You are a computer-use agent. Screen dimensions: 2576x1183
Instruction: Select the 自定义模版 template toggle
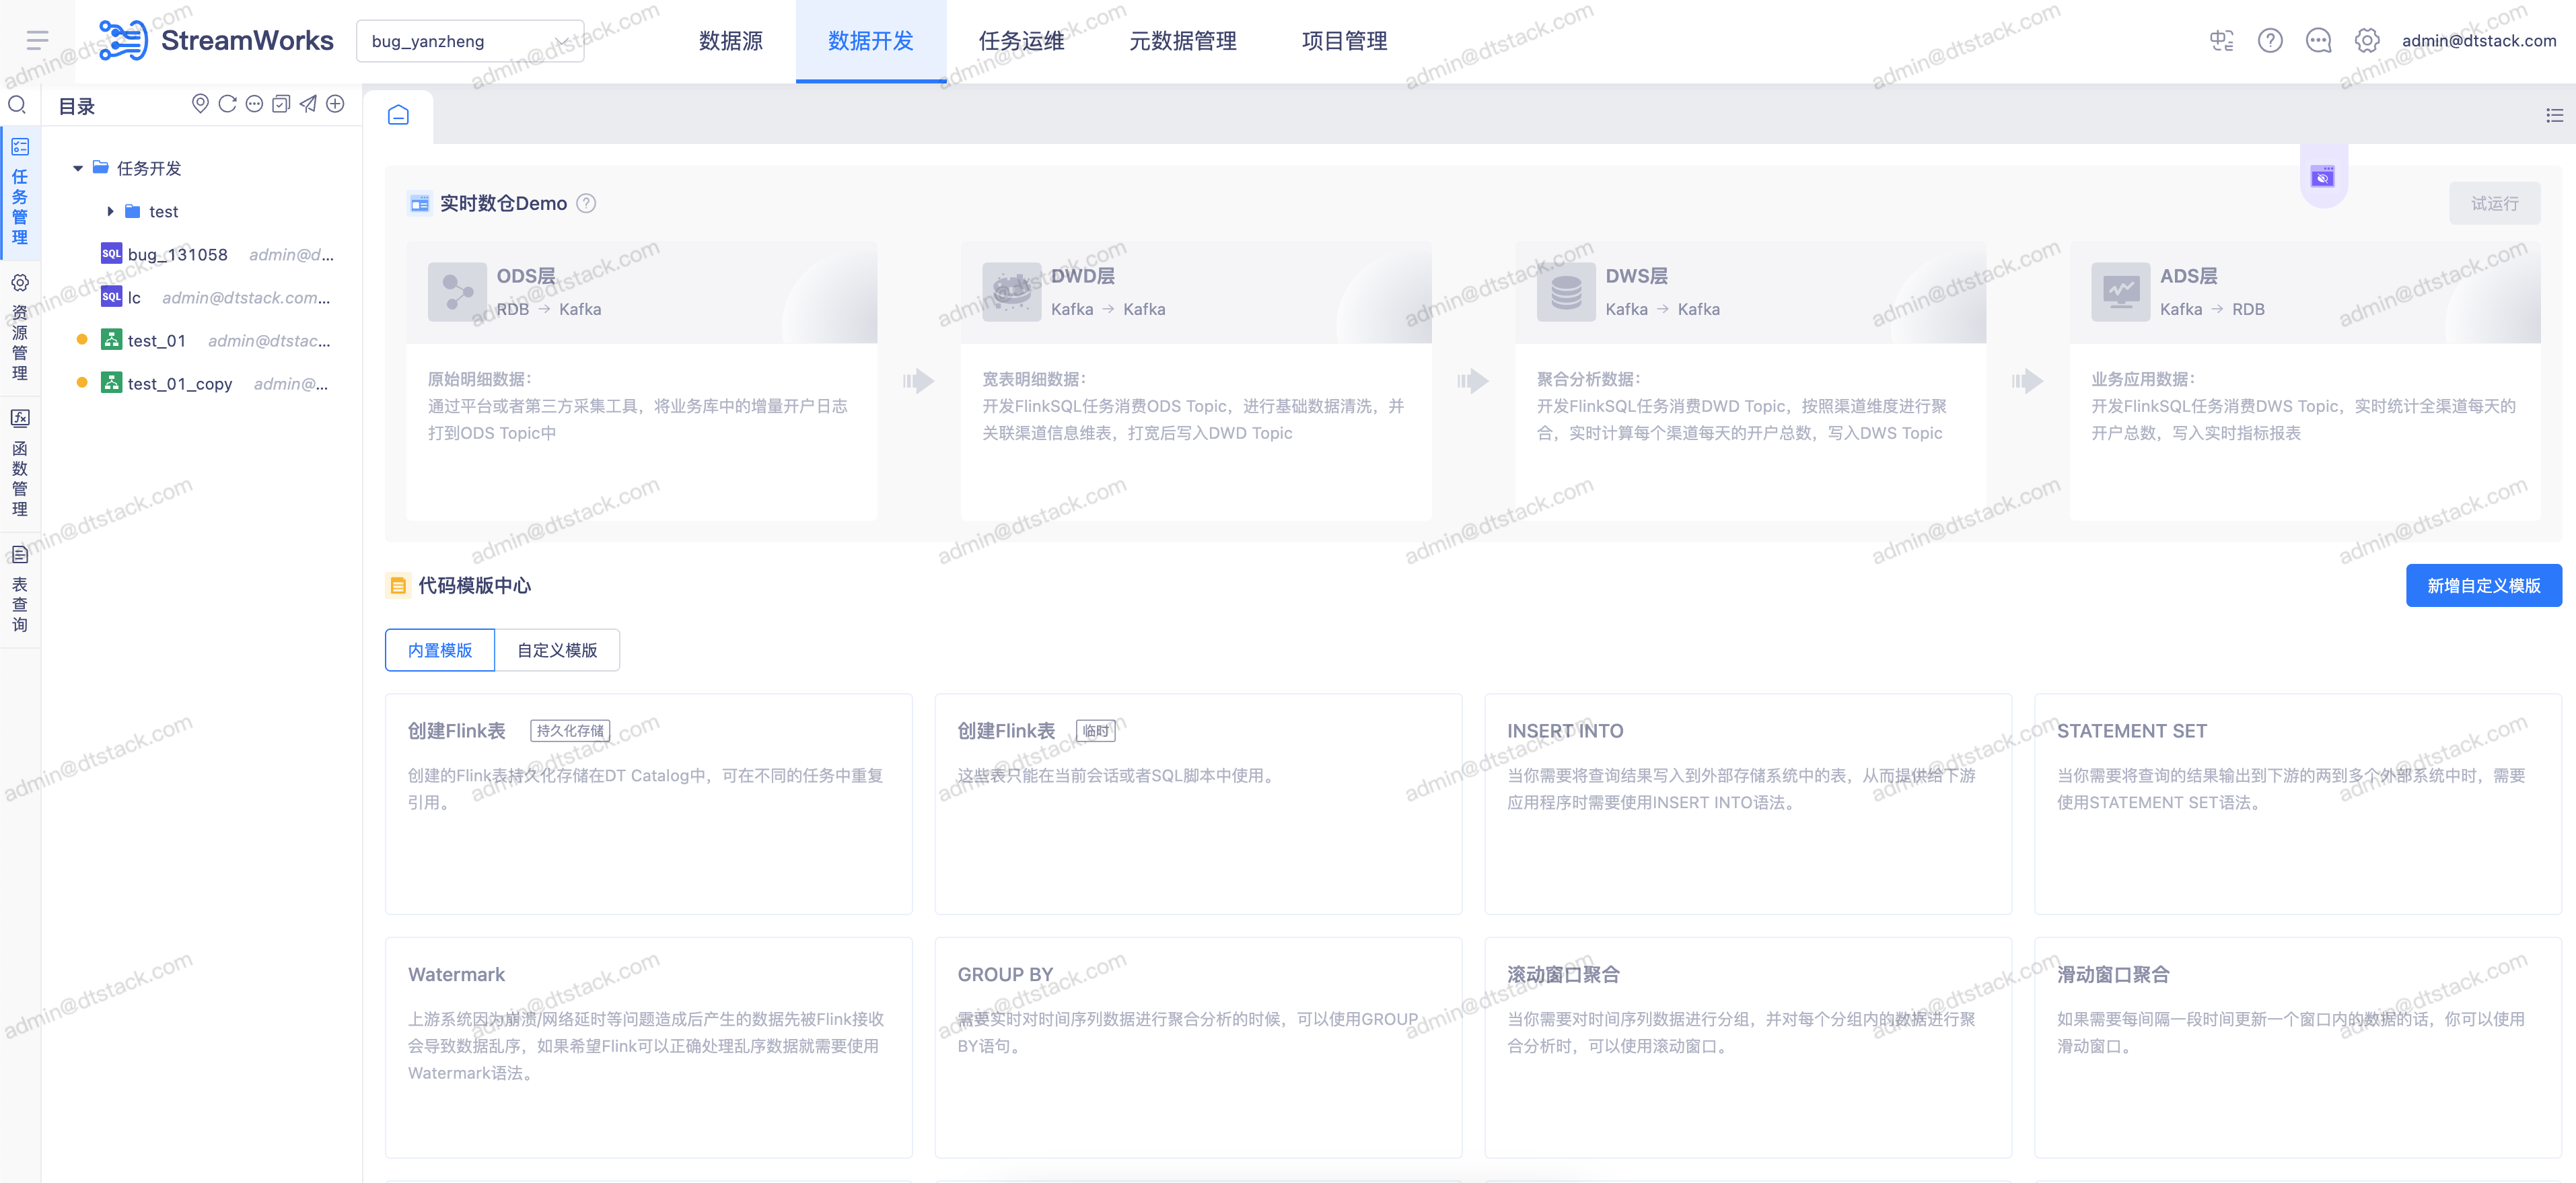click(x=556, y=650)
